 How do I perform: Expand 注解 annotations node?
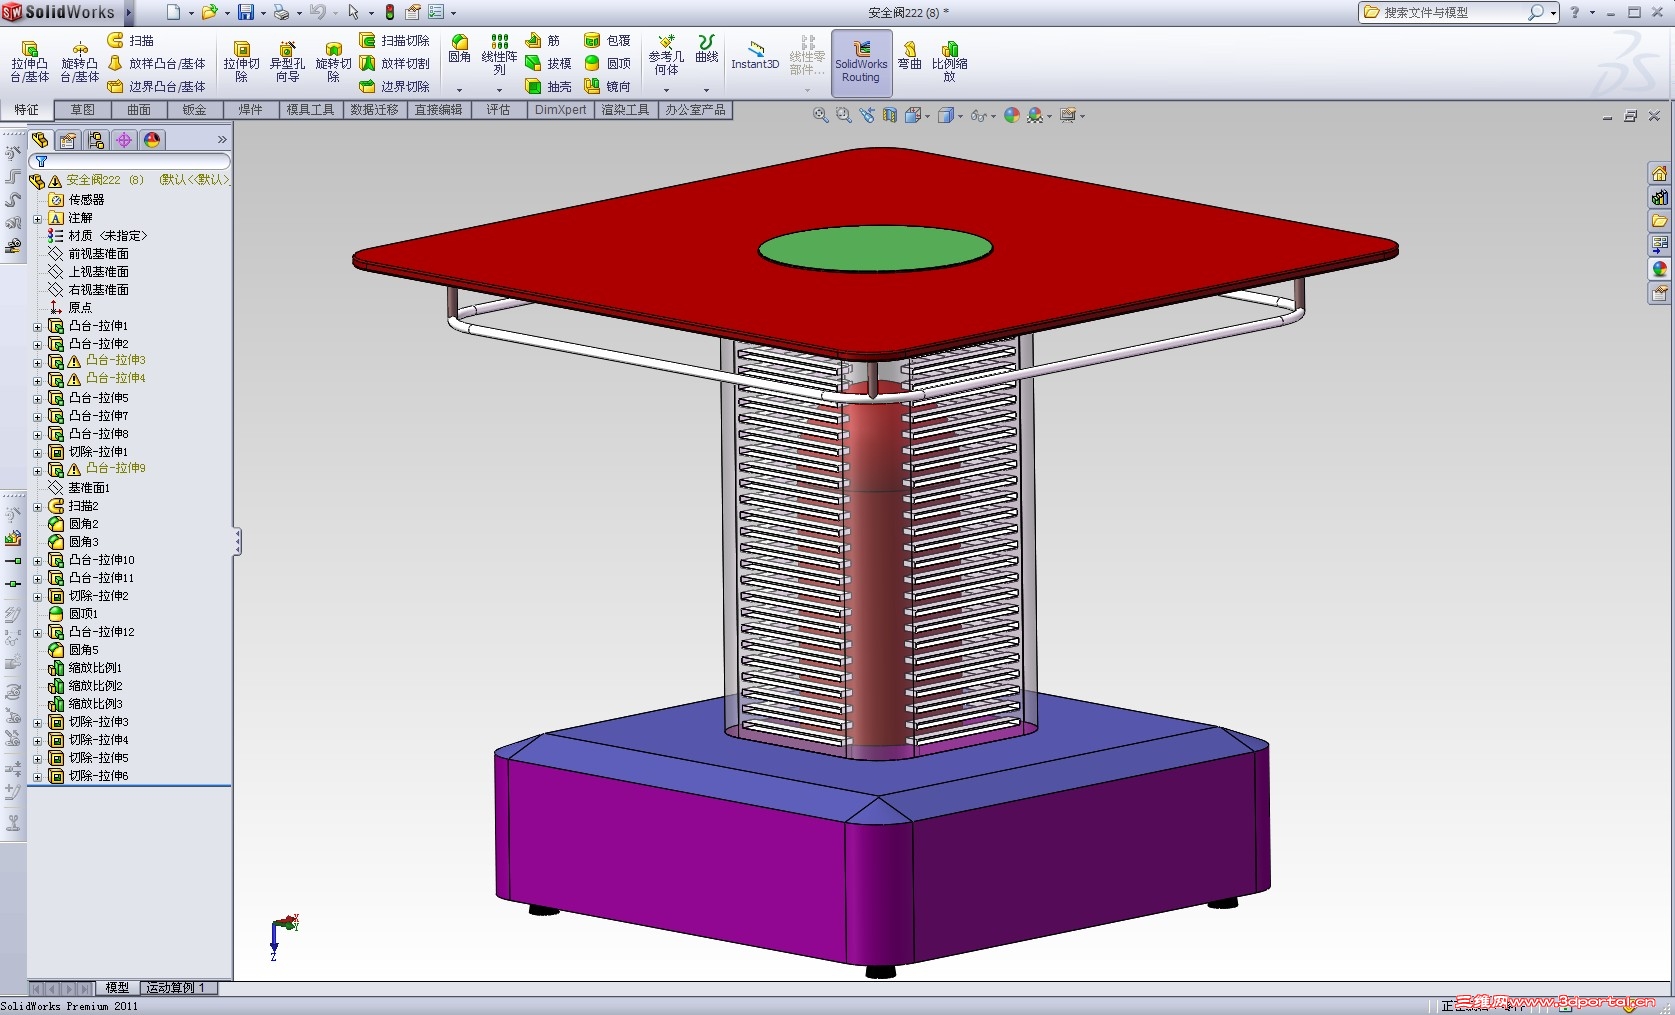point(38,219)
